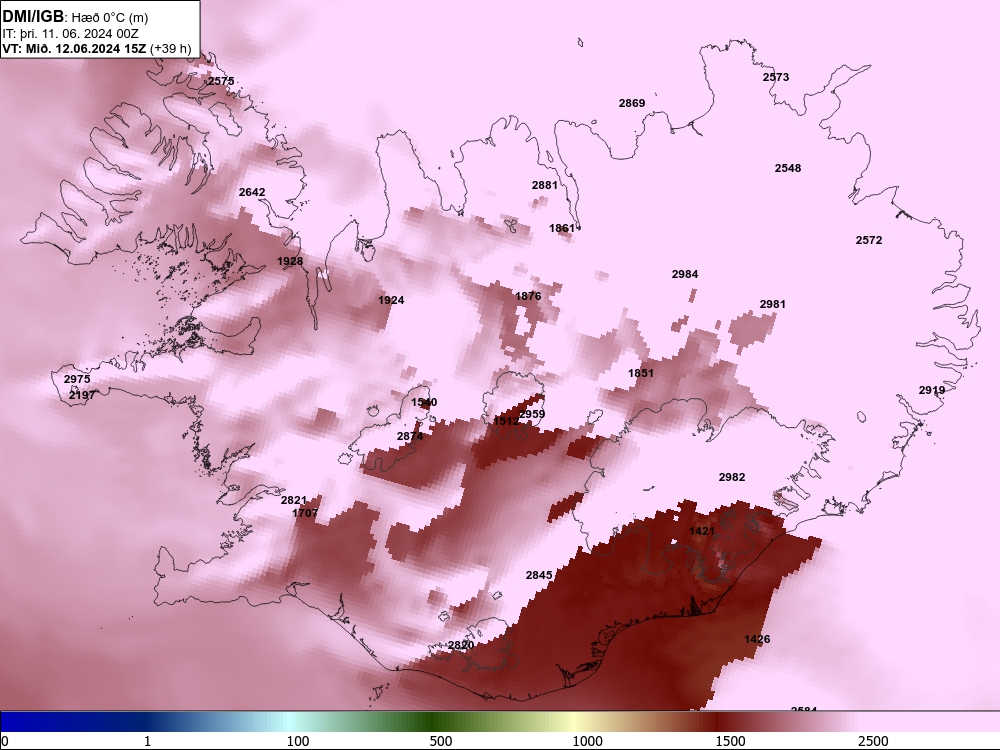
Task: Click the 1512 map value
Action: point(506,421)
